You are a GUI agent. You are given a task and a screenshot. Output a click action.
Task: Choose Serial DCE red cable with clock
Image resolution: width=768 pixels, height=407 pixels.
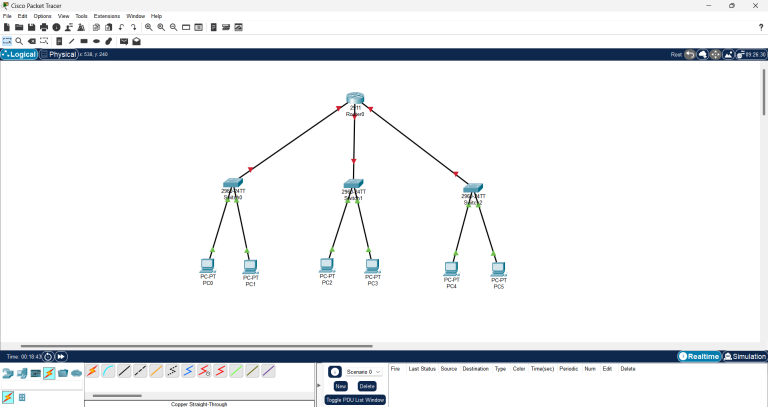pos(205,371)
